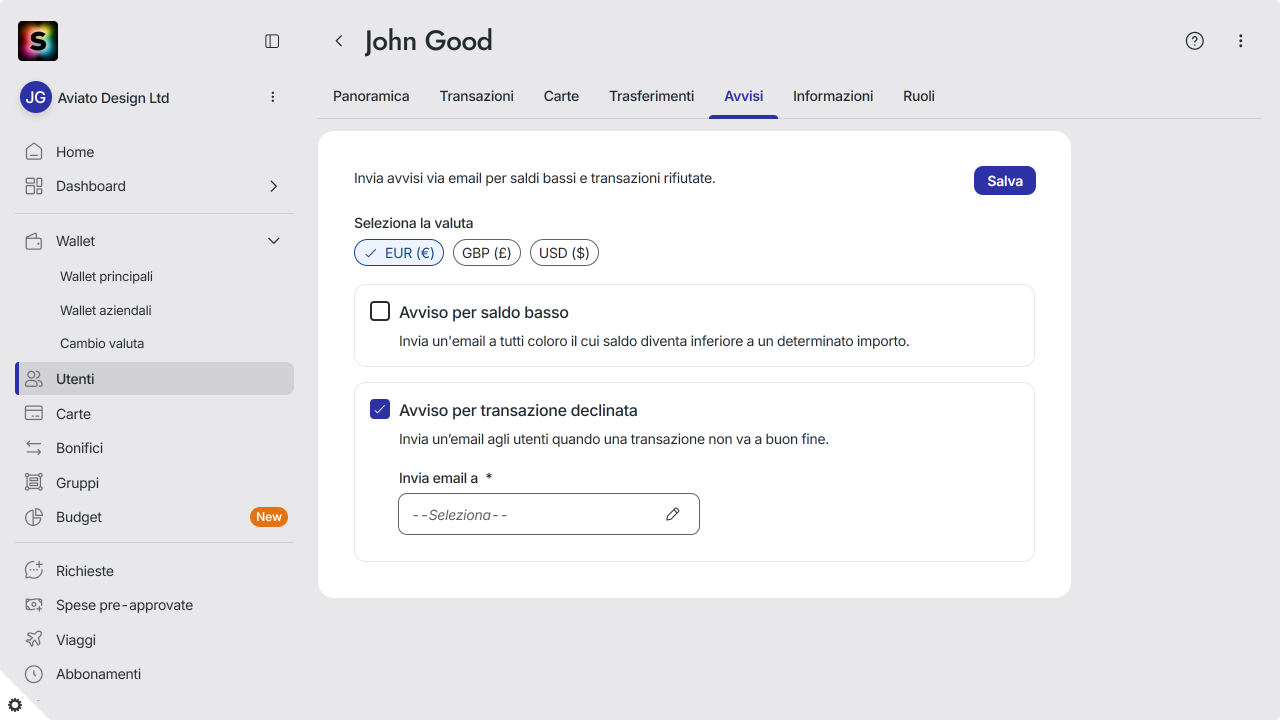This screenshot has width=1280, height=720.
Task: Switch to the Panoramica tab
Action: [371, 96]
